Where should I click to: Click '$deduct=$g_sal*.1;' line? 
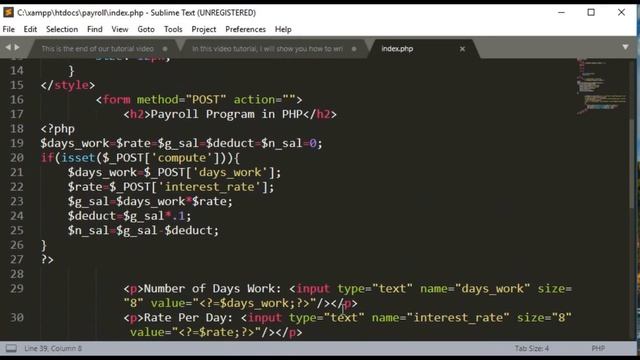(x=129, y=216)
